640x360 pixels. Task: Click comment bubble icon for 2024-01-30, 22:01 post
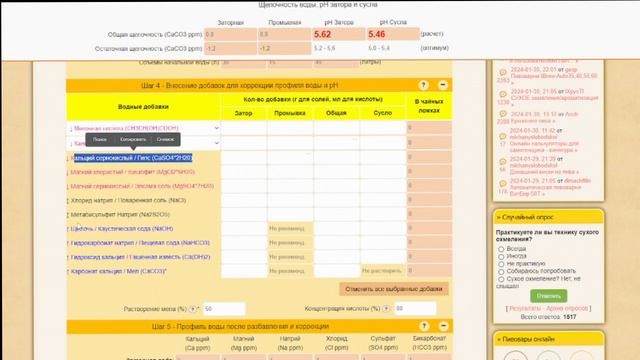(x=503, y=72)
